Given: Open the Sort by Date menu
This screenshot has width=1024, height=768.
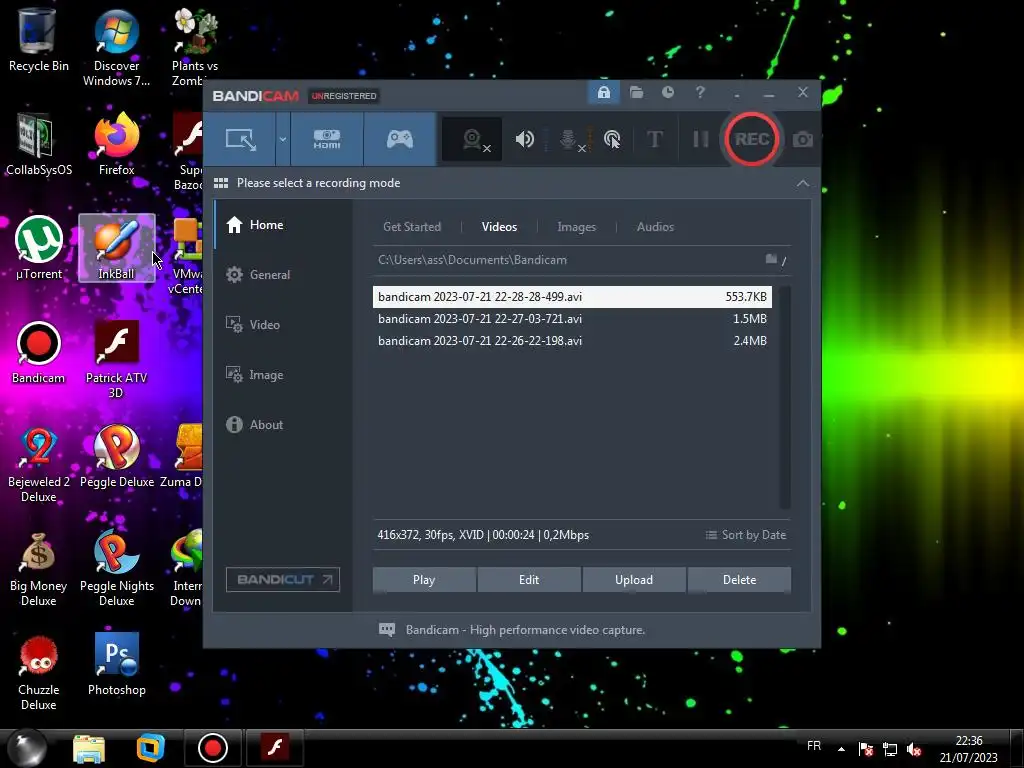Looking at the screenshot, I should [746, 535].
